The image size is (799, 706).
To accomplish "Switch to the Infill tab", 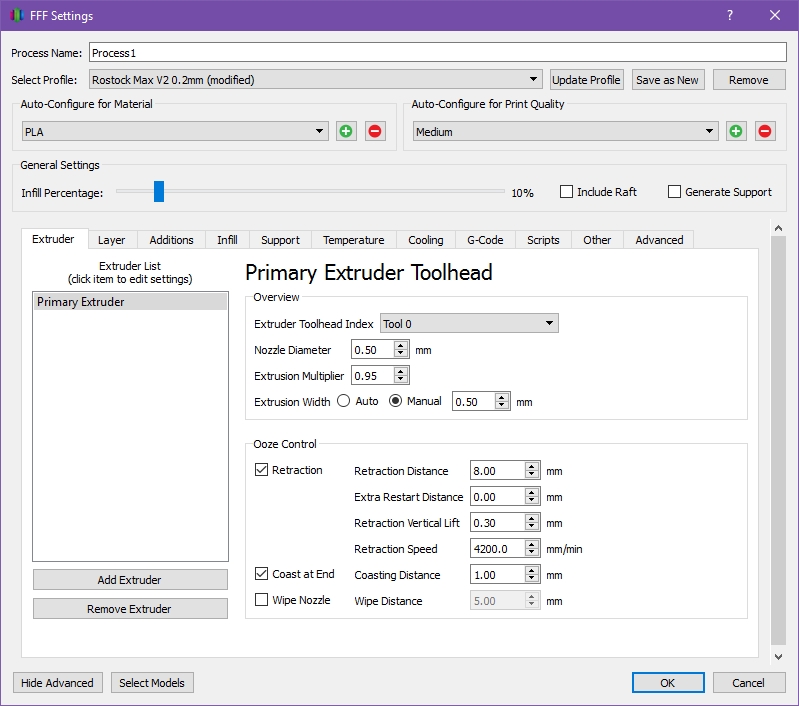I will 227,240.
